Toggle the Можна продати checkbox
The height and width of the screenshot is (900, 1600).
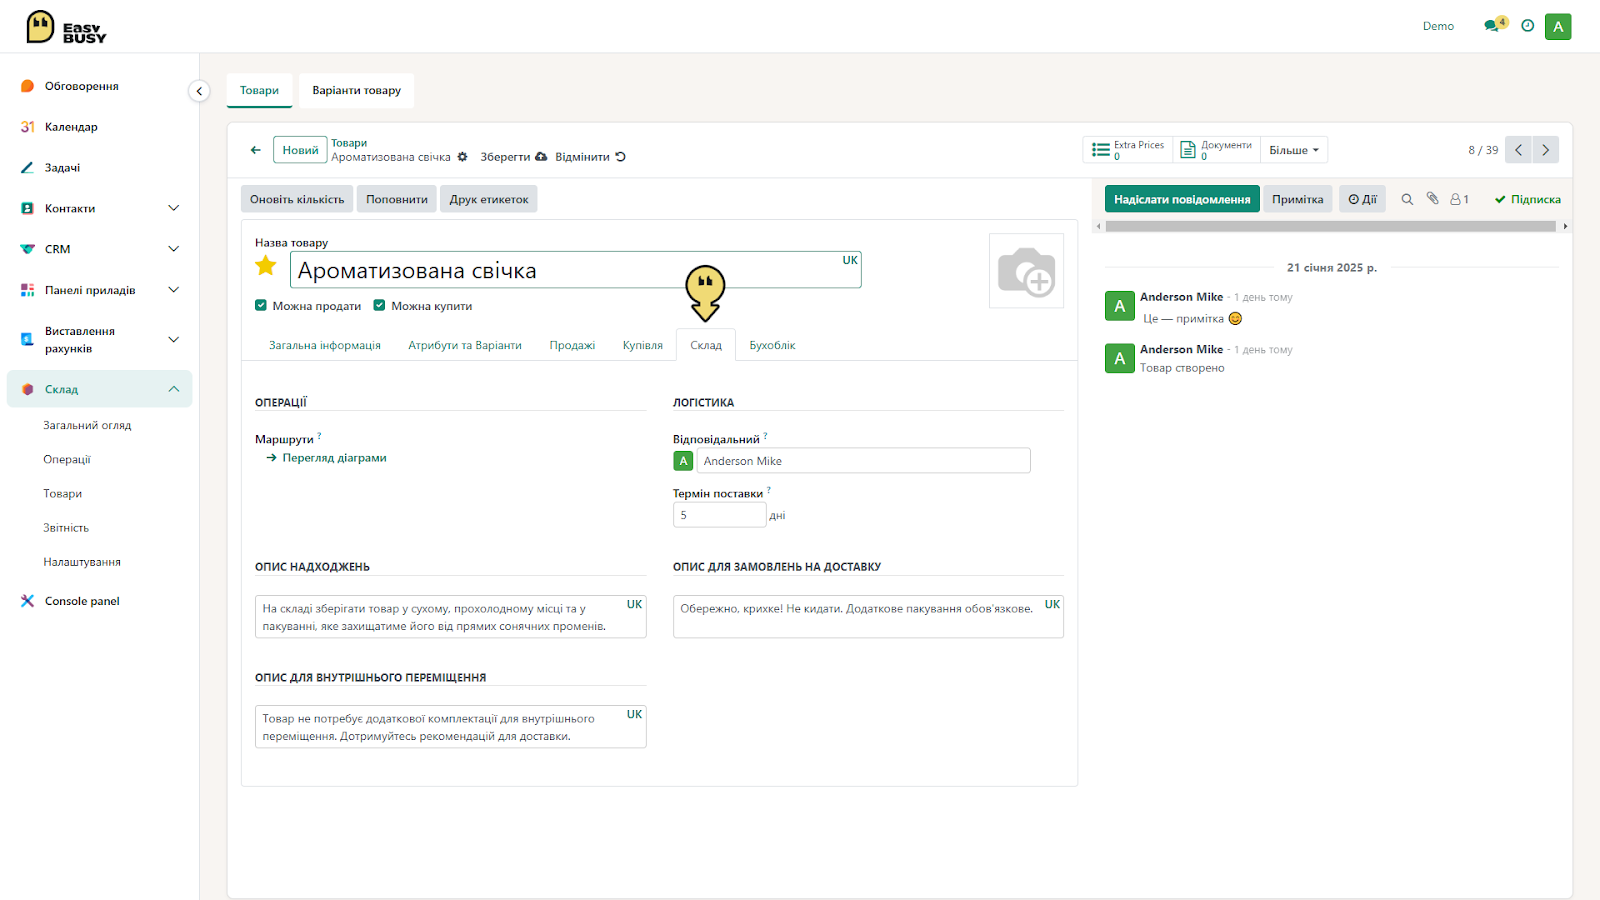(x=261, y=306)
